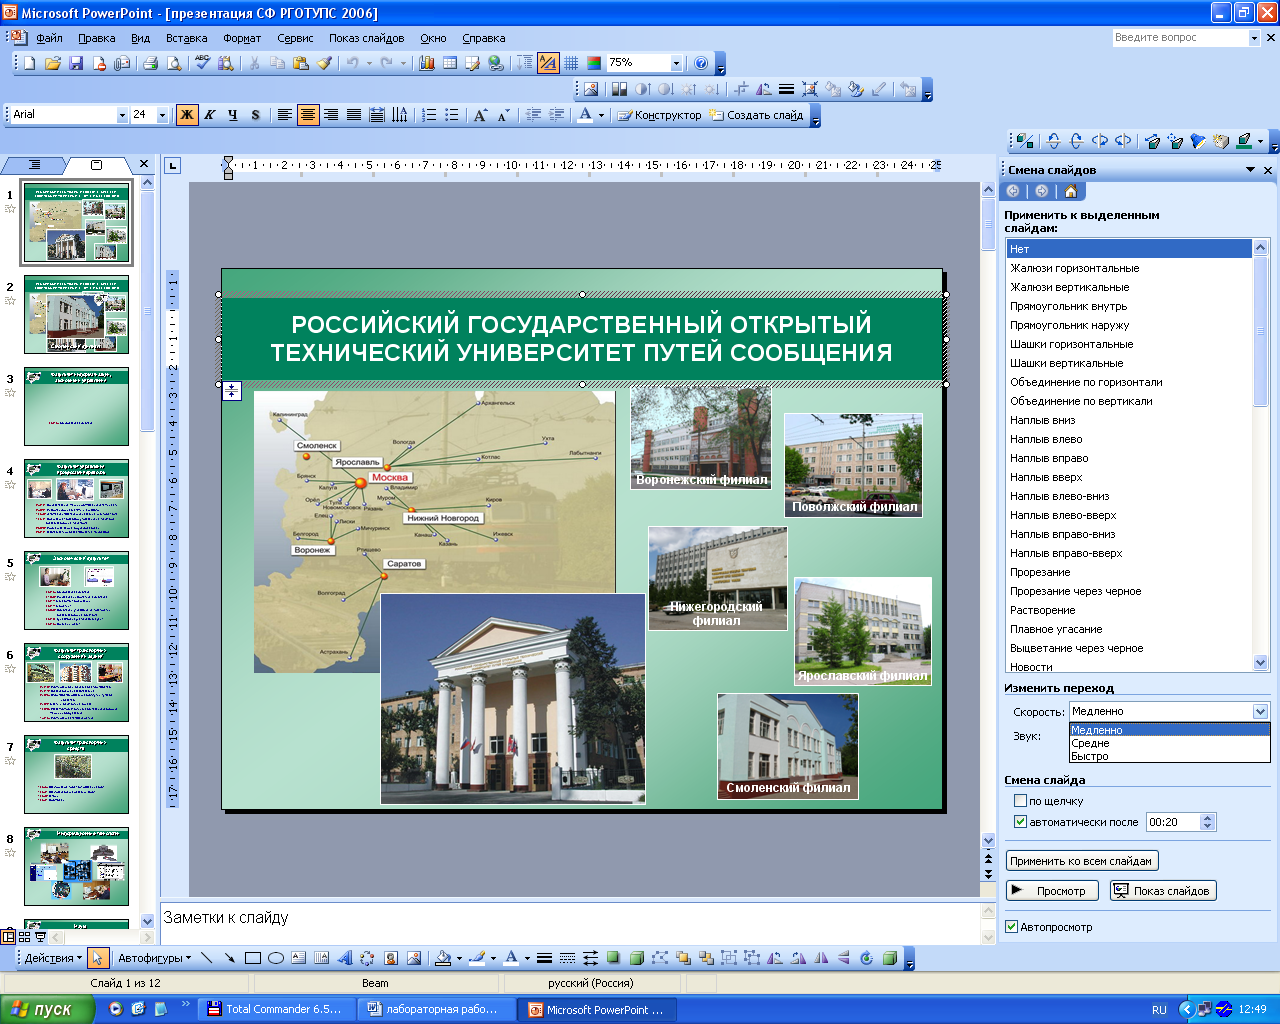The image size is (1280, 1024).
Task: Align text left
Action: pyautogui.click(x=285, y=115)
